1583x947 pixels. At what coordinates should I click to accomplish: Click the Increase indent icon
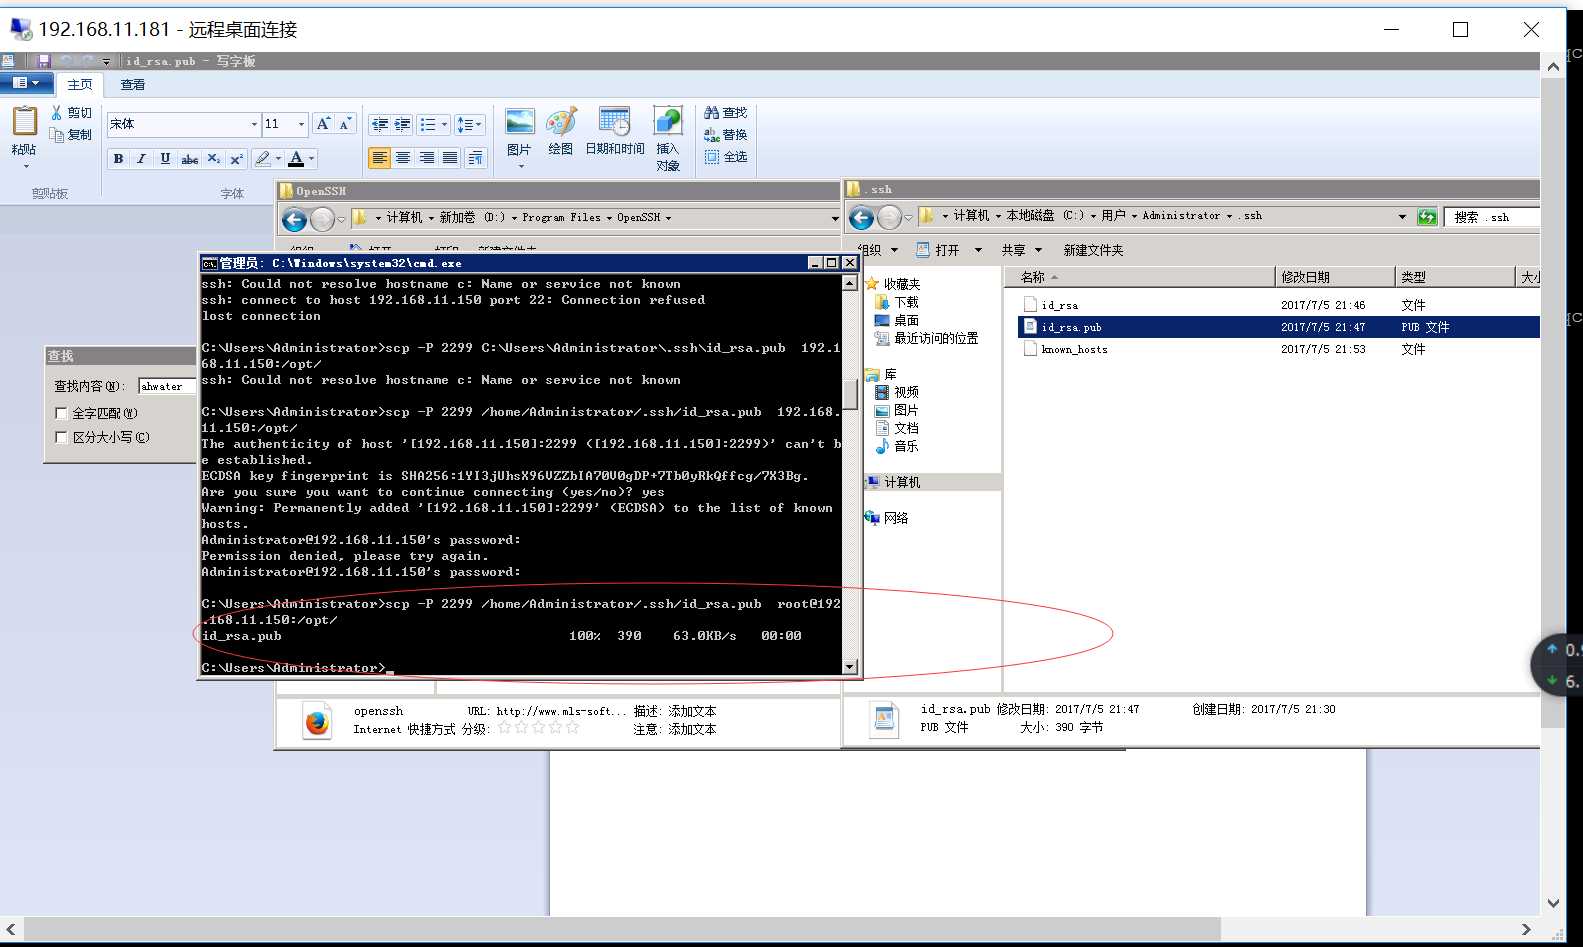(402, 124)
